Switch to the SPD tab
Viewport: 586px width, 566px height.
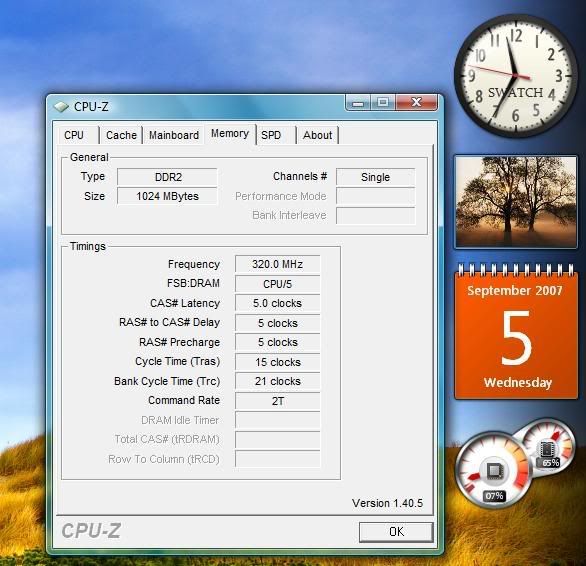tap(276, 135)
